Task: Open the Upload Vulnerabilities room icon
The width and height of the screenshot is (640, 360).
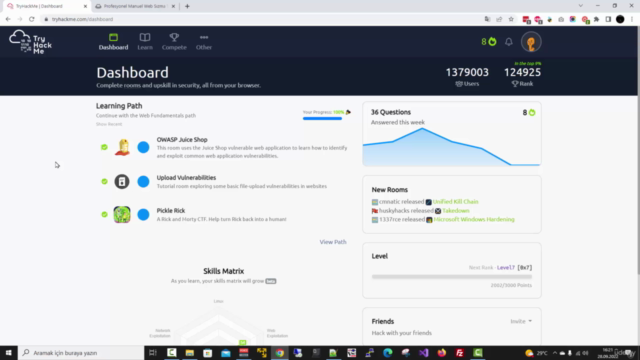Action: pyautogui.click(x=122, y=182)
